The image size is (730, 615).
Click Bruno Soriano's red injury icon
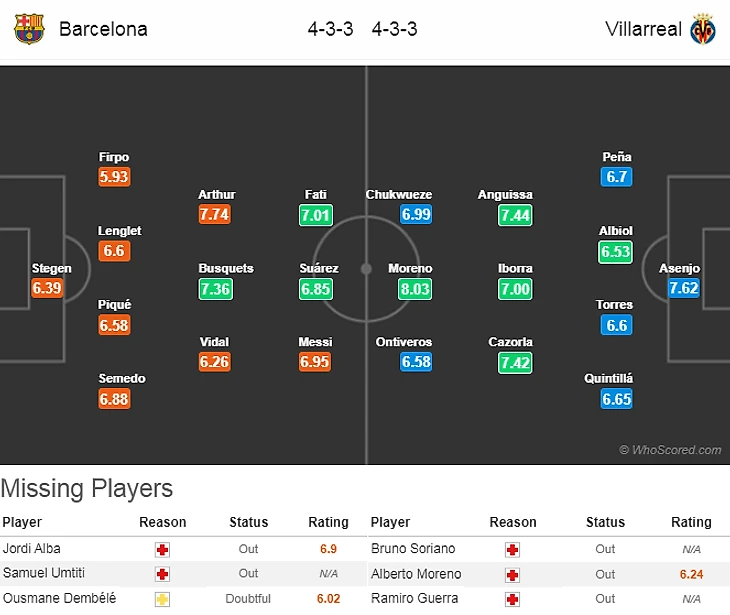512,549
